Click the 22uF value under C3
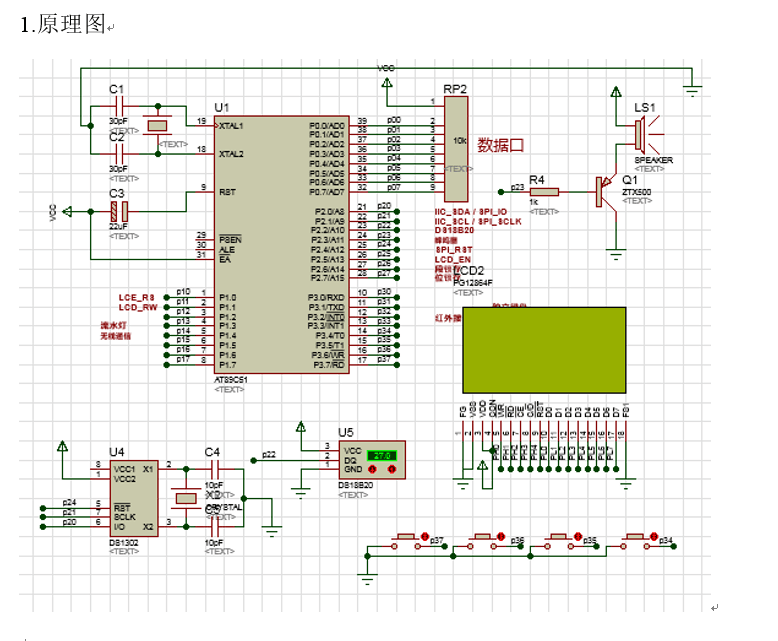This screenshot has width=778, height=641. pyautogui.click(x=118, y=227)
